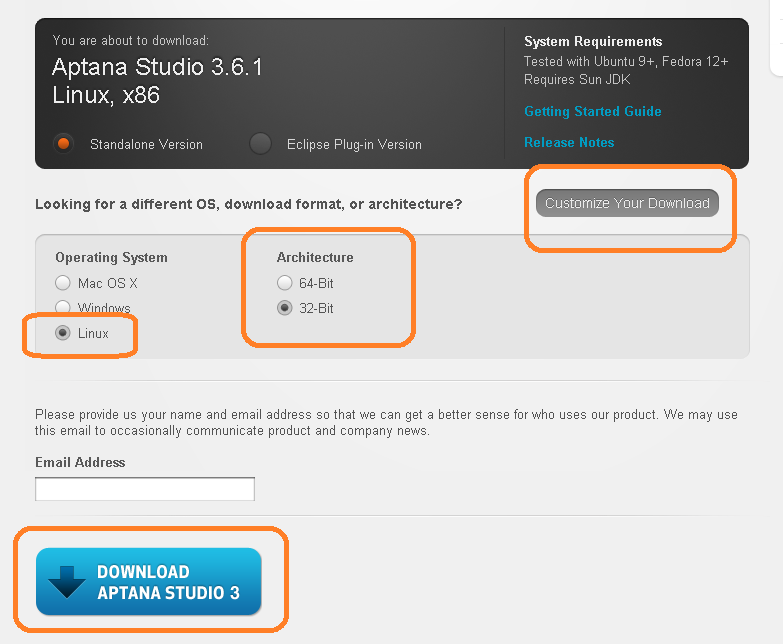783x644 pixels.
Task: Select the Linux radio button
Action: [x=63, y=332]
